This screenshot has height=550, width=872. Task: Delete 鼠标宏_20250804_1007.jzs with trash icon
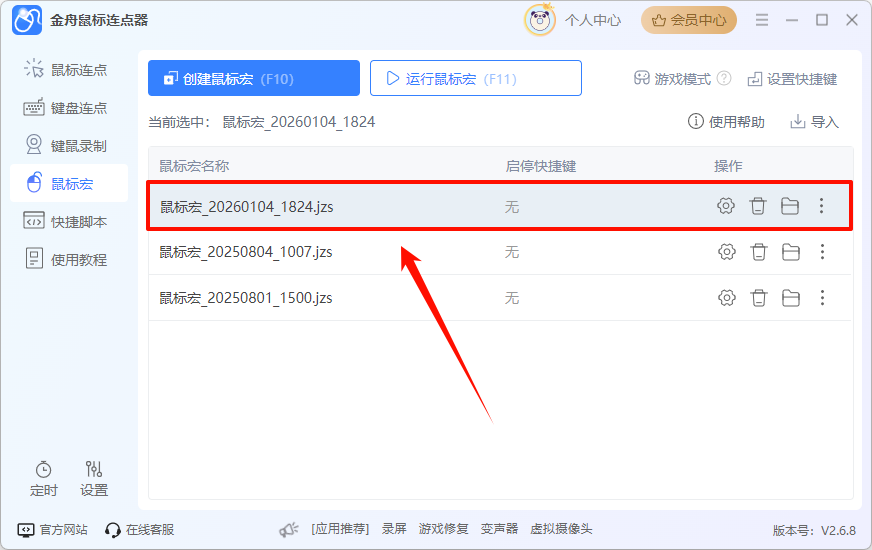pyautogui.click(x=759, y=252)
